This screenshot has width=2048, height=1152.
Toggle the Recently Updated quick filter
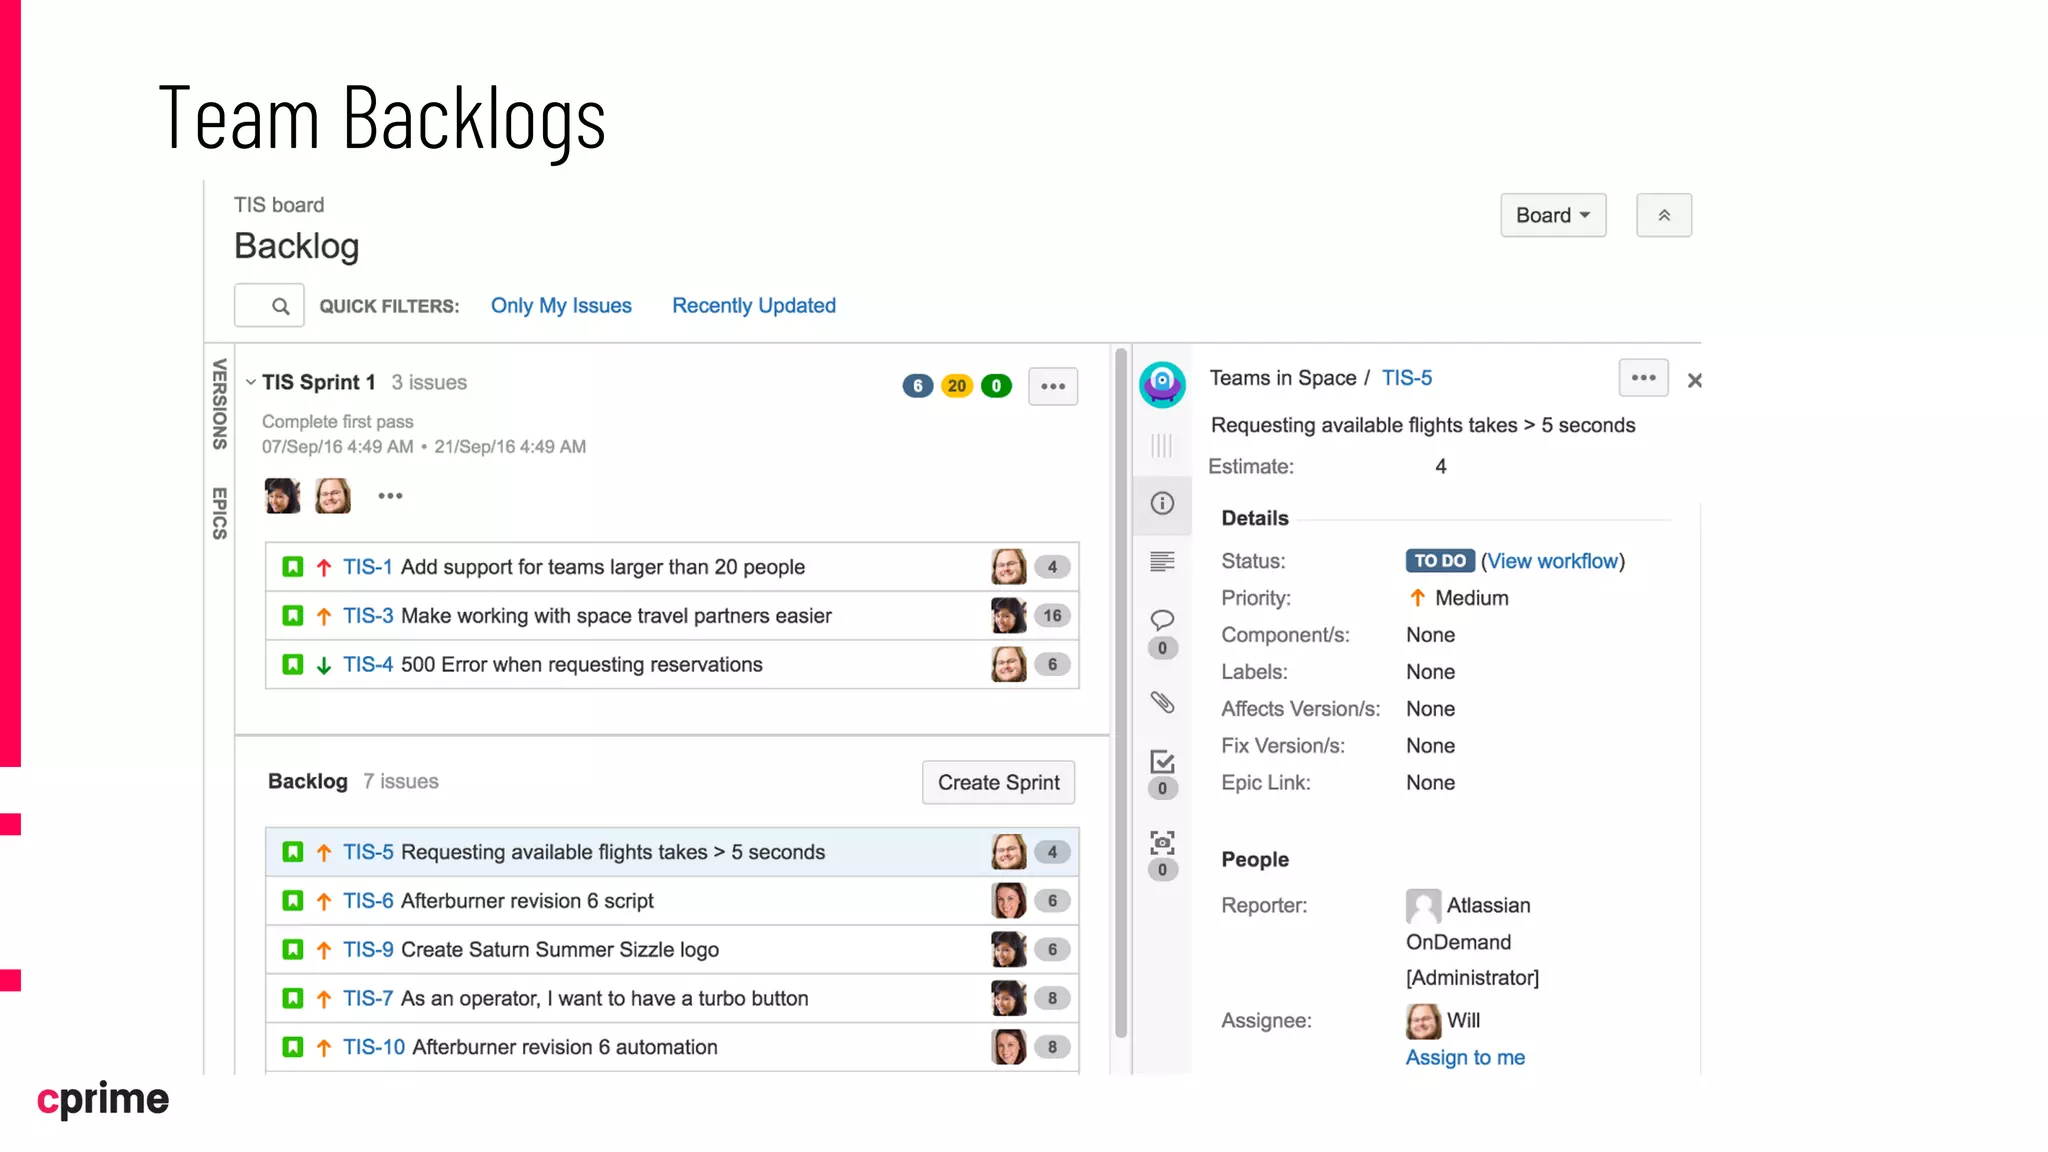pyautogui.click(x=753, y=306)
